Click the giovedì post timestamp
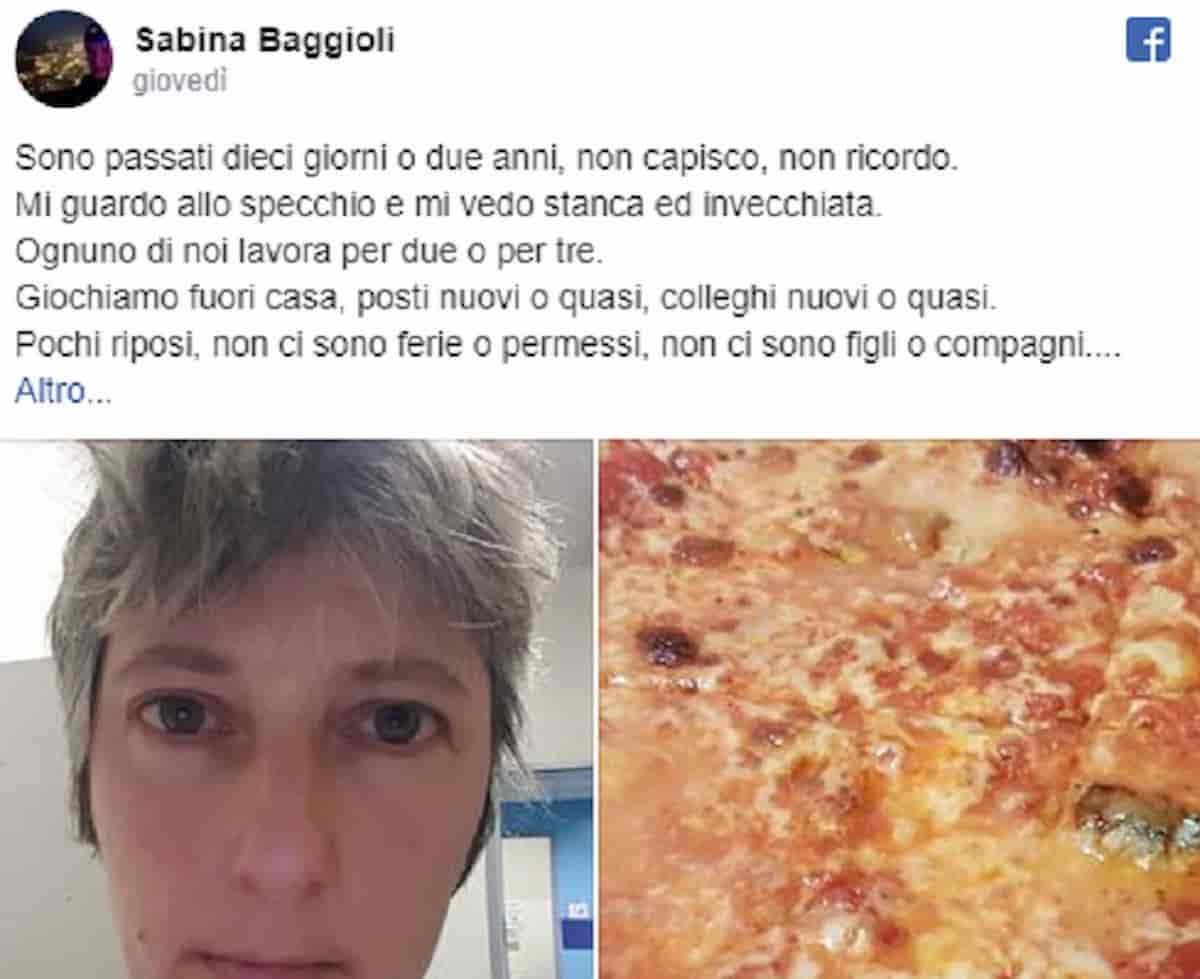1200x979 pixels. tap(181, 82)
